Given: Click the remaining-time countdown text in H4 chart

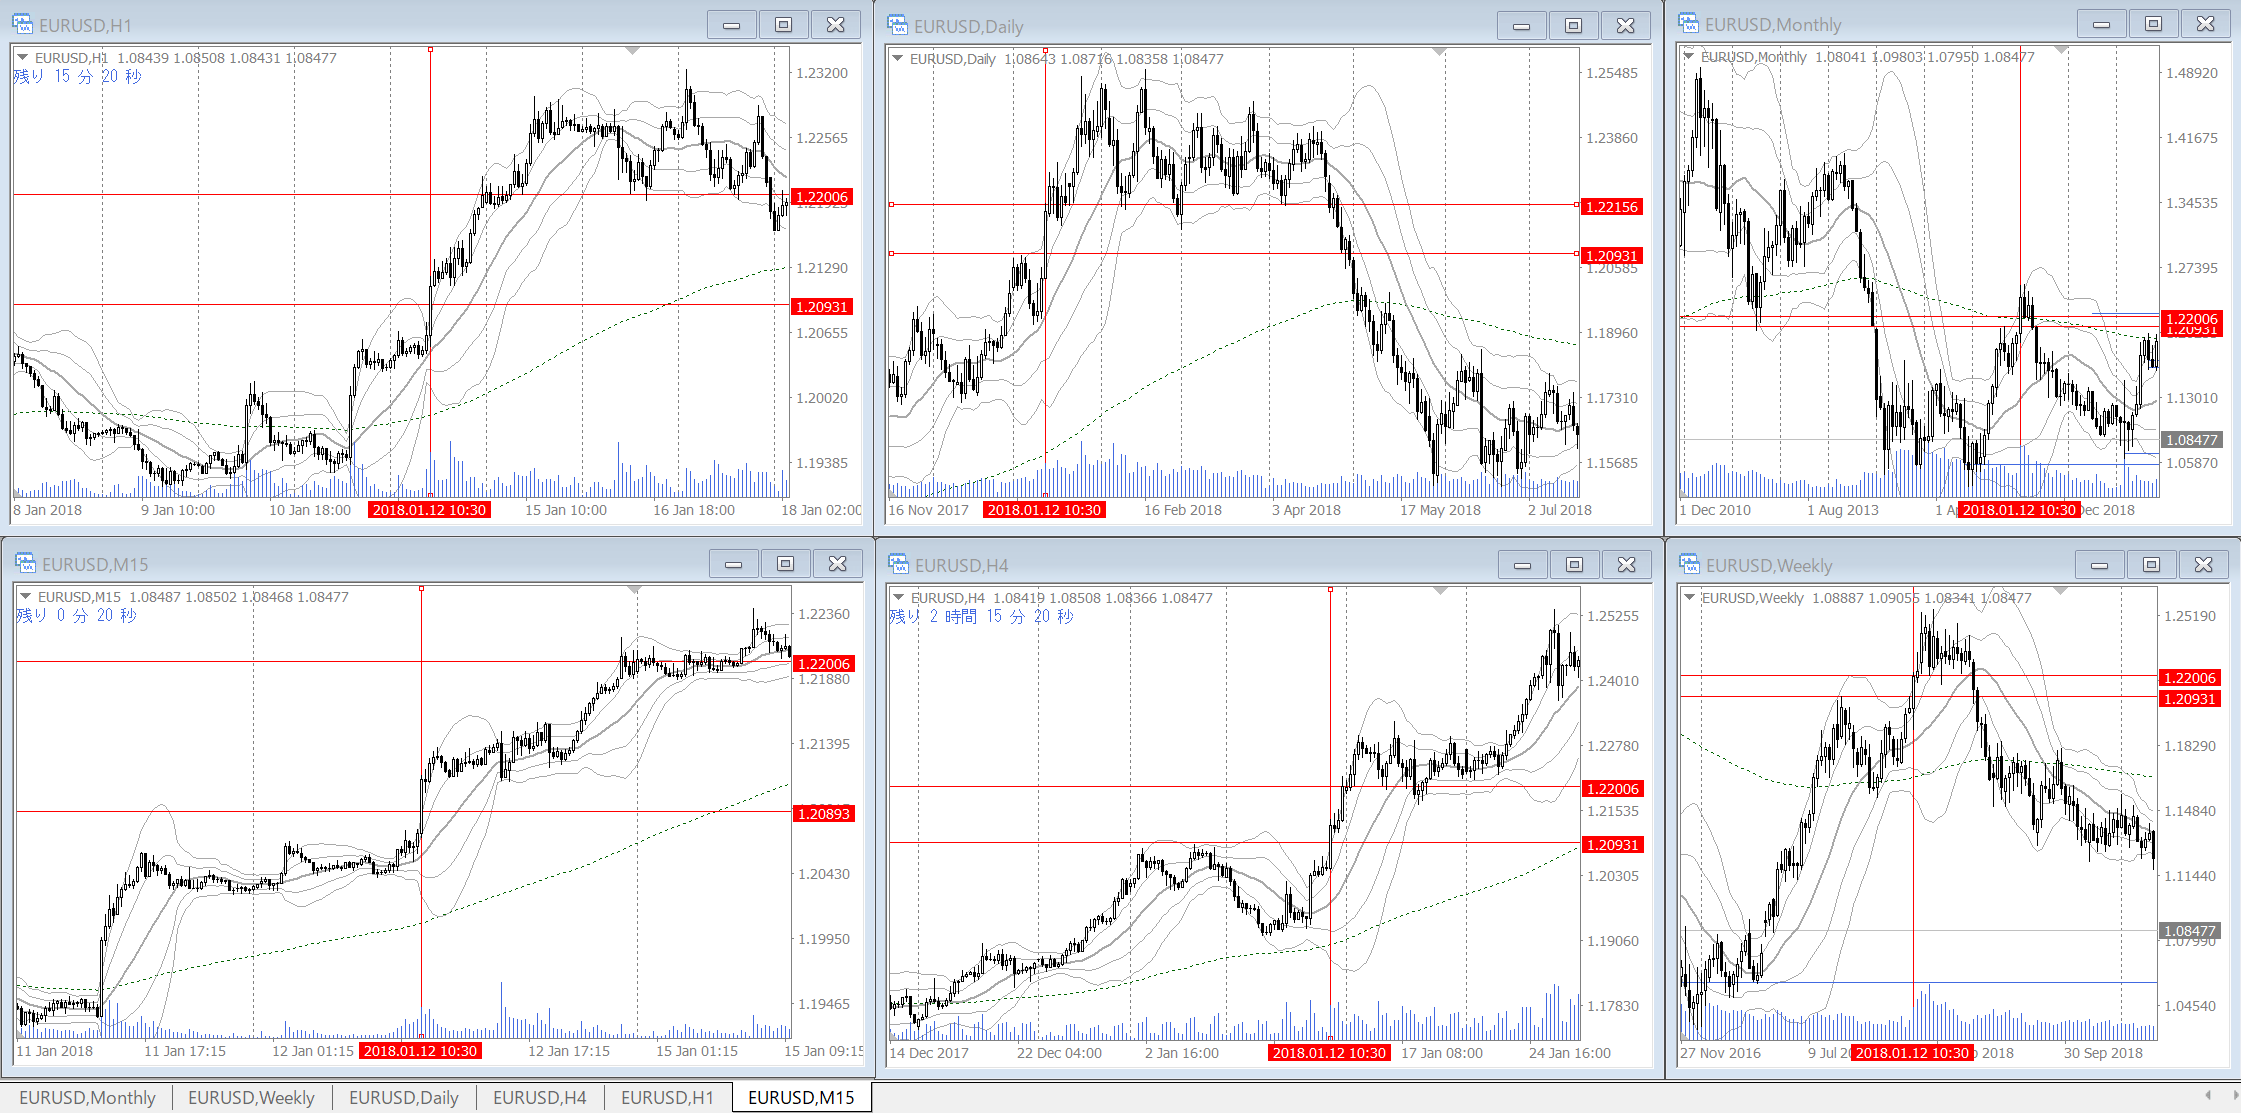Looking at the screenshot, I should [981, 616].
